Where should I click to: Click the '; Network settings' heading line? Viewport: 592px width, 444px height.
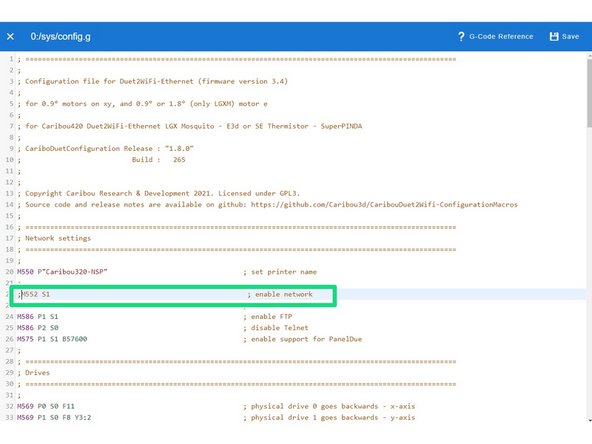(x=54, y=238)
